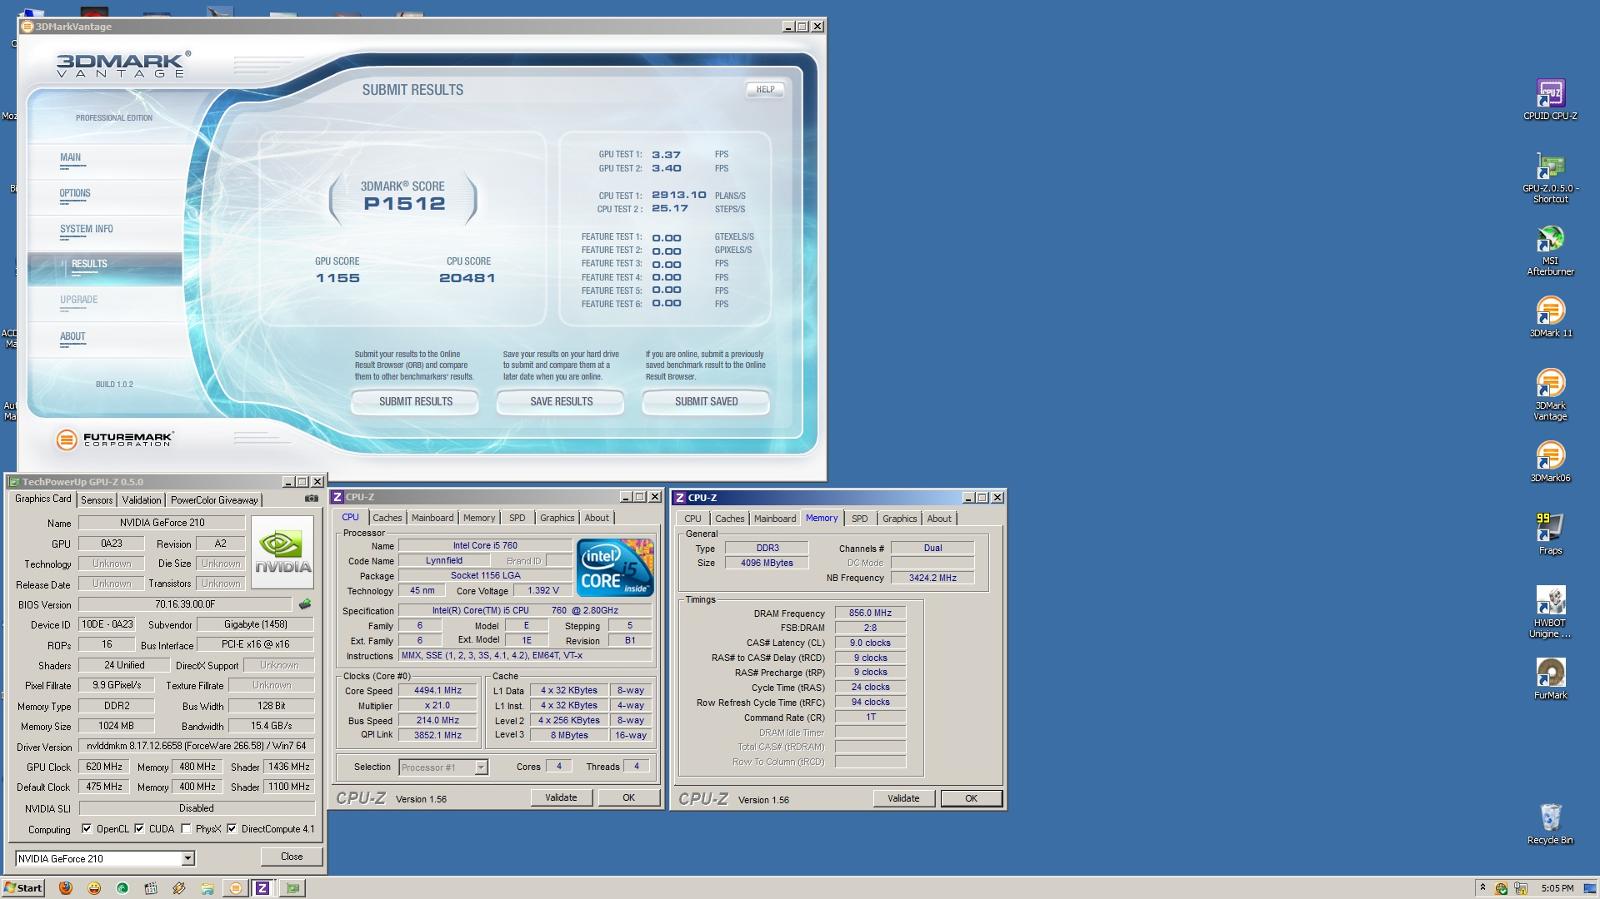Select ABOUT in 3DMark Vantage sidebar

click(72, 337)
